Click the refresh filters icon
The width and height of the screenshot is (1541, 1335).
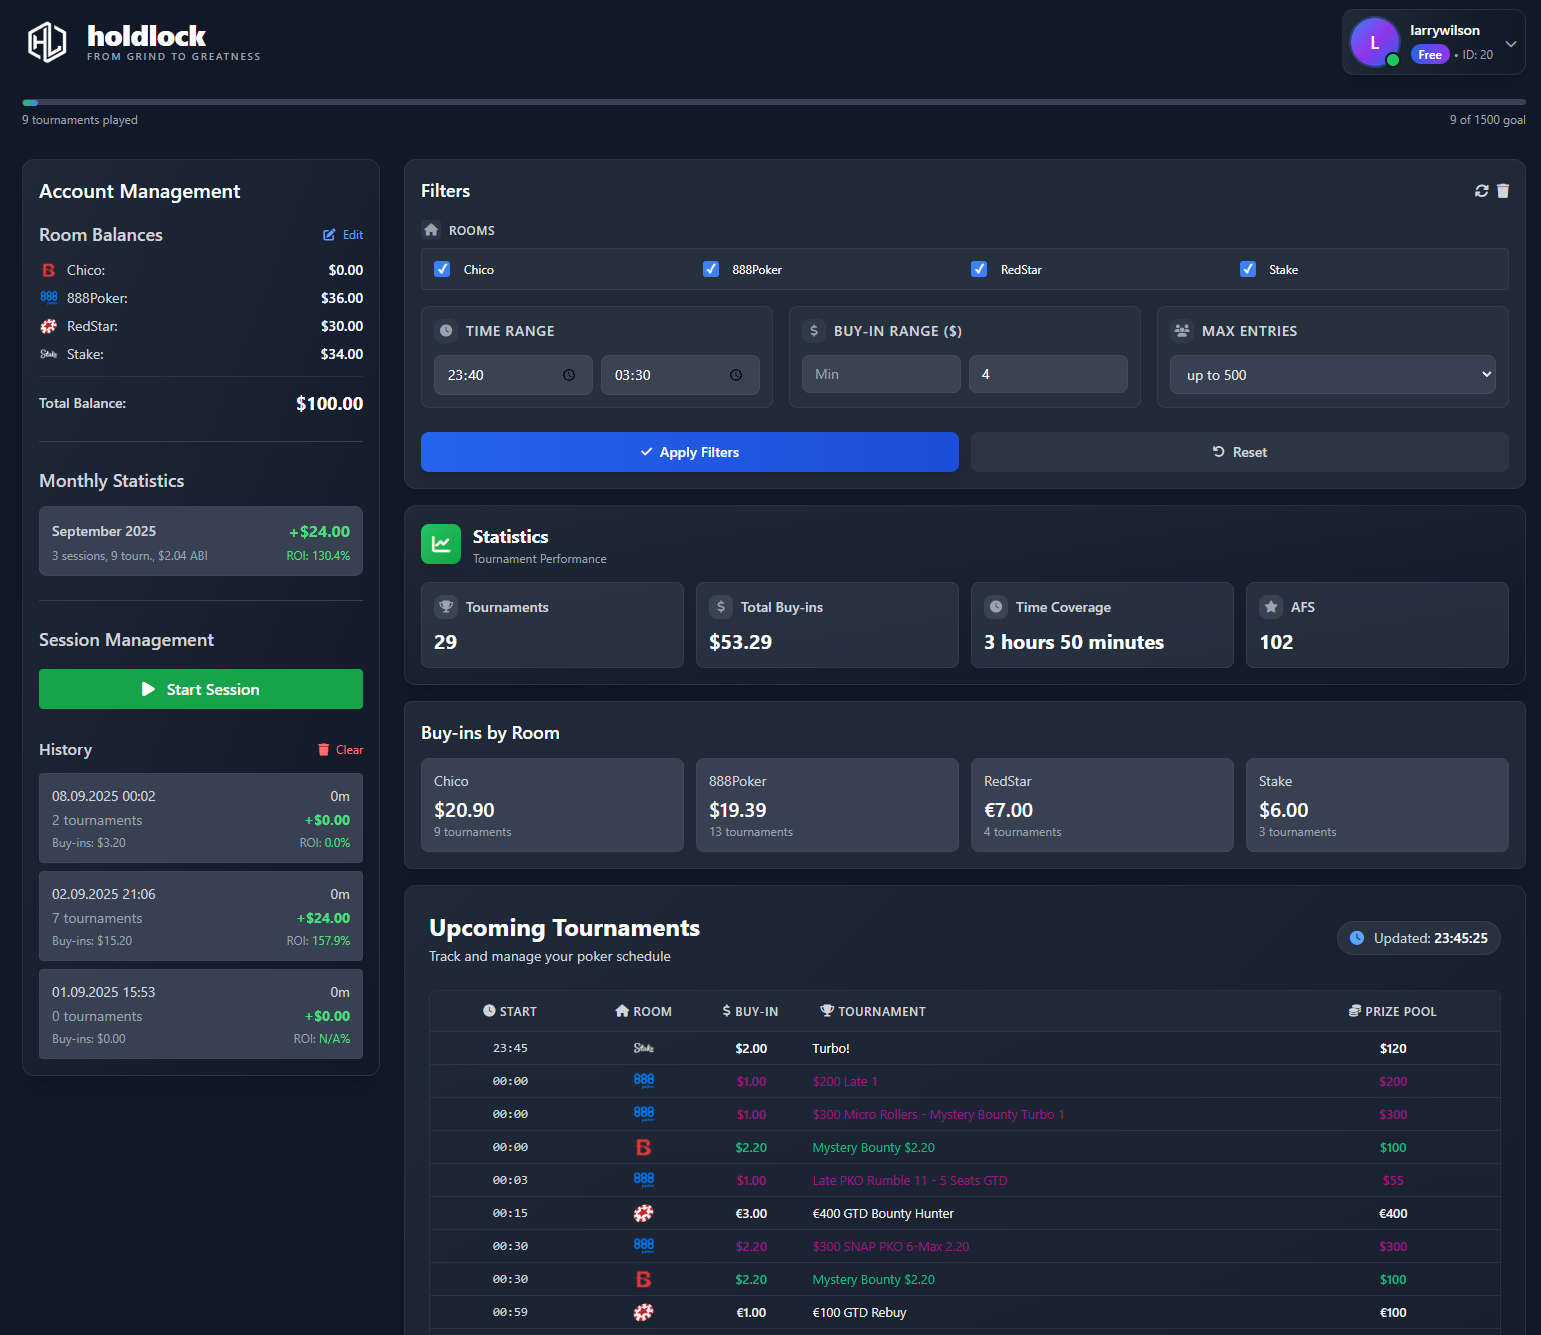click(1481, 191)
